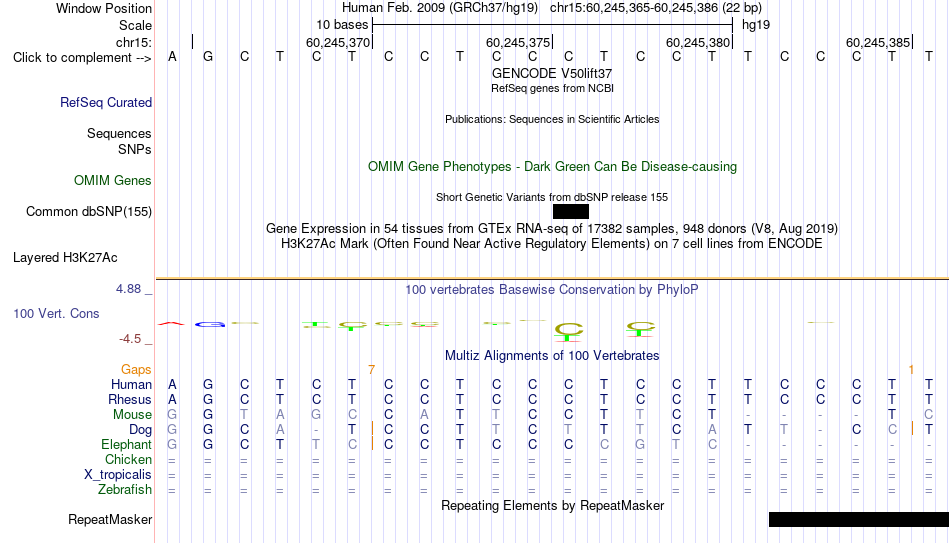Click the OMIM Gene Phenotypes track title
Image resolution: width=950 pixels, height=543 pixels.
point(553,167)
